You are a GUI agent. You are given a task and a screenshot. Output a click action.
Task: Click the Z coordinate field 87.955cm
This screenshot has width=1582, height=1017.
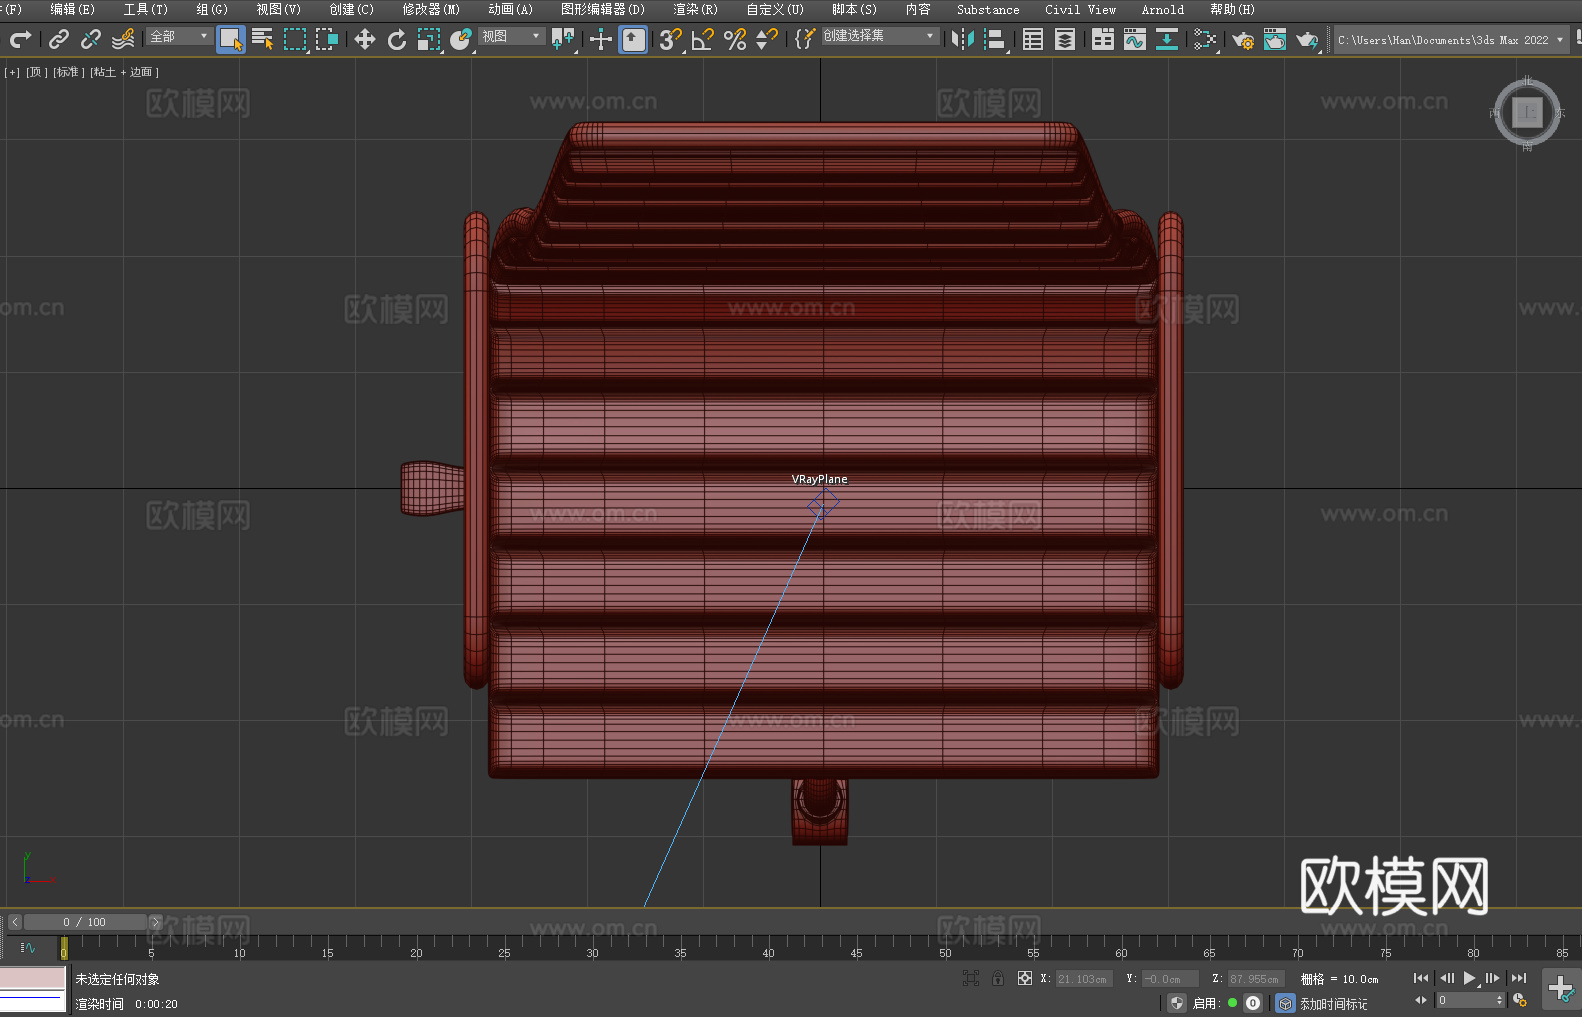[1256, 979]
